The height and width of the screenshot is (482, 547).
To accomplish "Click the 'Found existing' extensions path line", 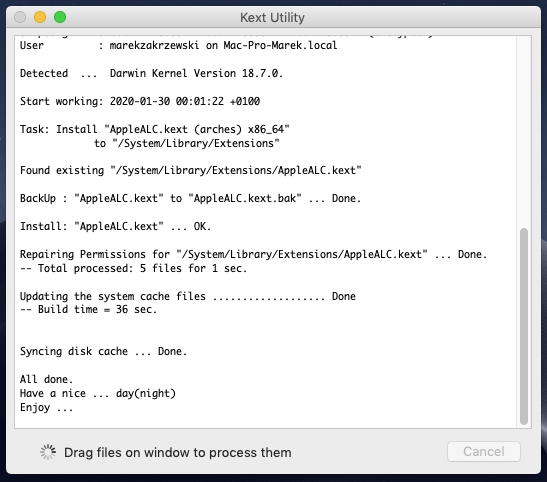I will [190, 170].
